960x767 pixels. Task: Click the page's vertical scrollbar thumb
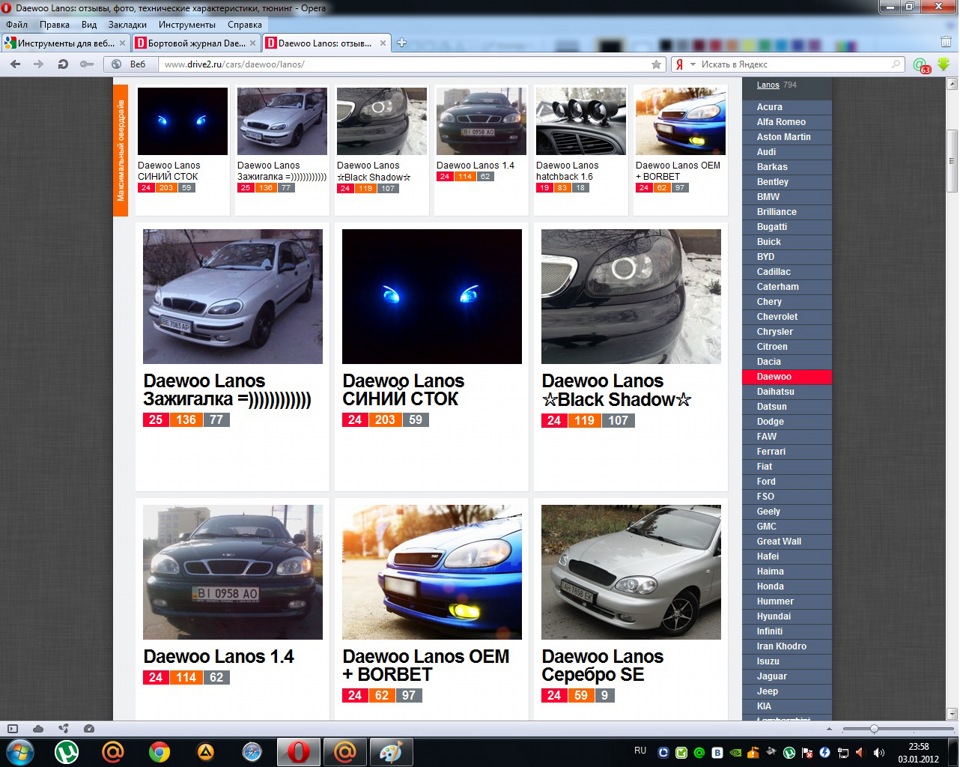coord(951,162)
